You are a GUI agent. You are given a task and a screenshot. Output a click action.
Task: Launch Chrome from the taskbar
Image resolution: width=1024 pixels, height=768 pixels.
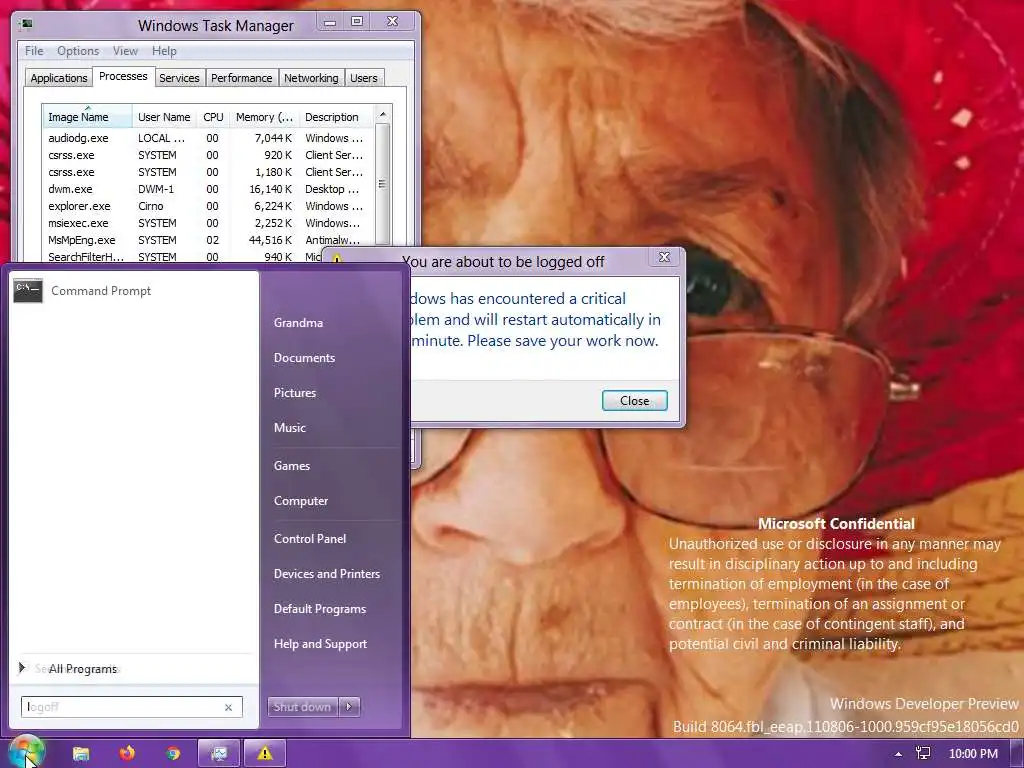point(173,754)
